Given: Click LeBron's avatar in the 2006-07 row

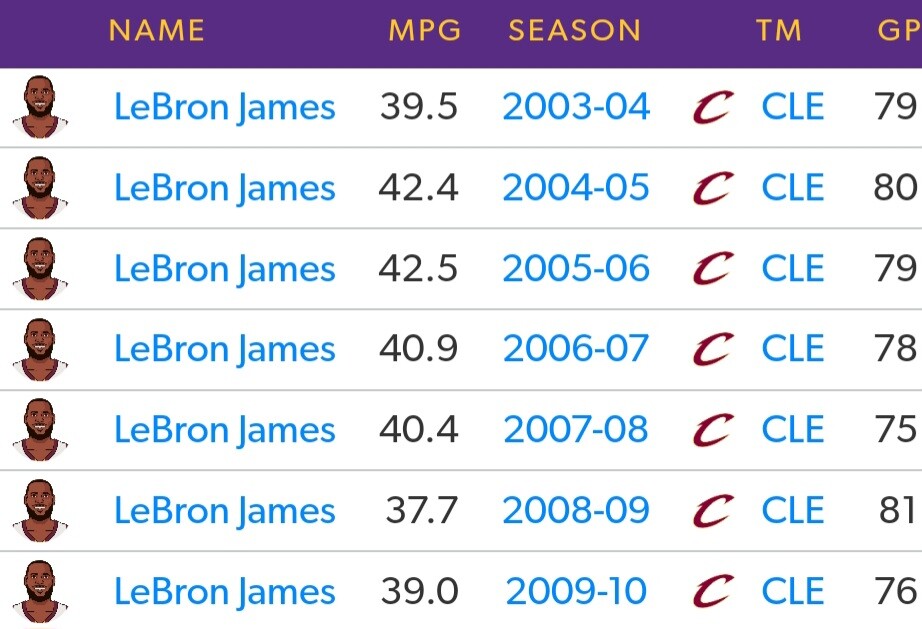Looking at the screenshot, I should pos(40,349).
